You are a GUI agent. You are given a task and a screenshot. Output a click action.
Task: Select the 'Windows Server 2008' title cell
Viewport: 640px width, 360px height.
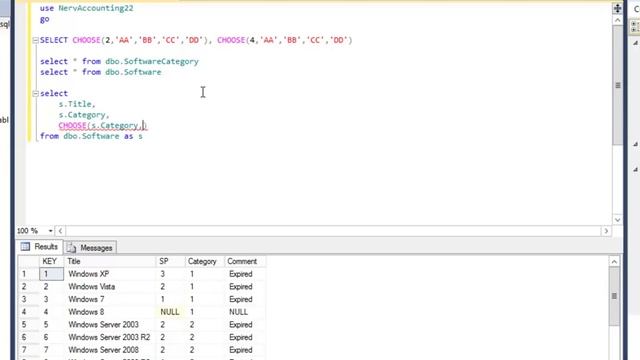point(110,350)
